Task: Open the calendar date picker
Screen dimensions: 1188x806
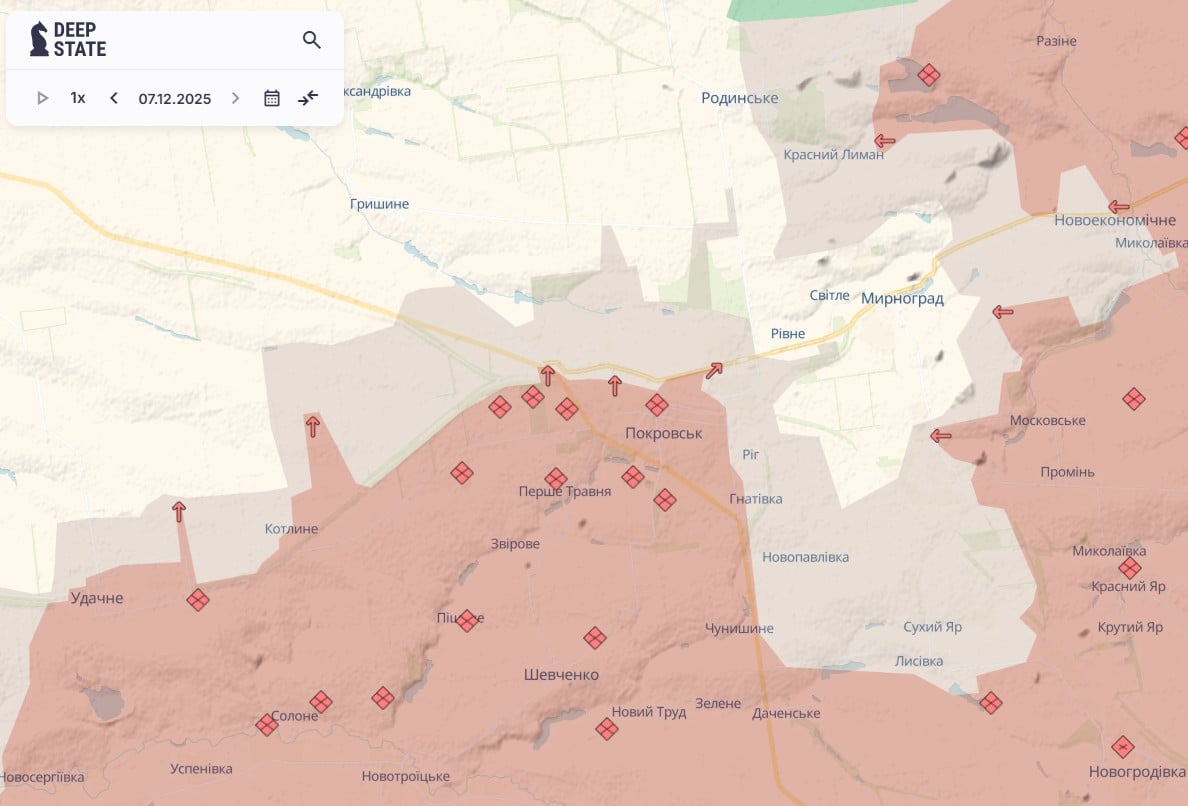Action: tap(272, 98)
